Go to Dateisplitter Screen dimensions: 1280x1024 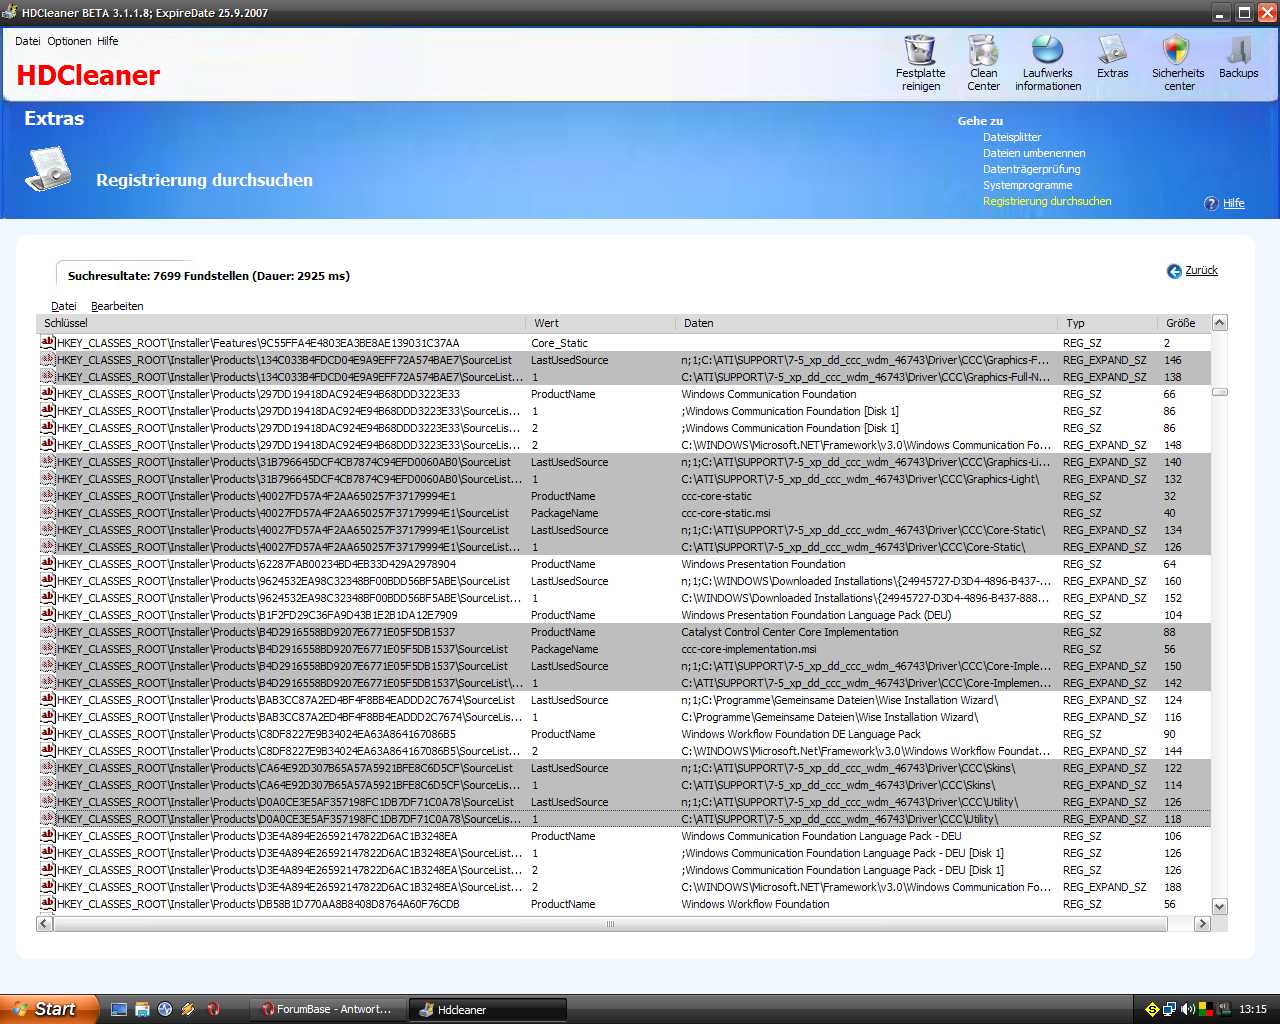1012,137
